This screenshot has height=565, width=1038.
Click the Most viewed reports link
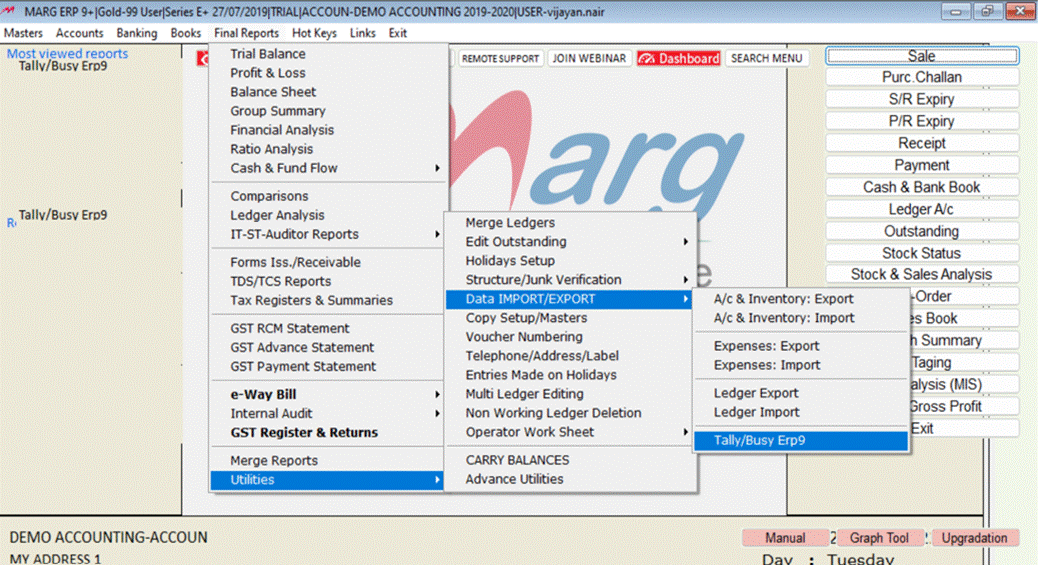(x=68, y=54)
